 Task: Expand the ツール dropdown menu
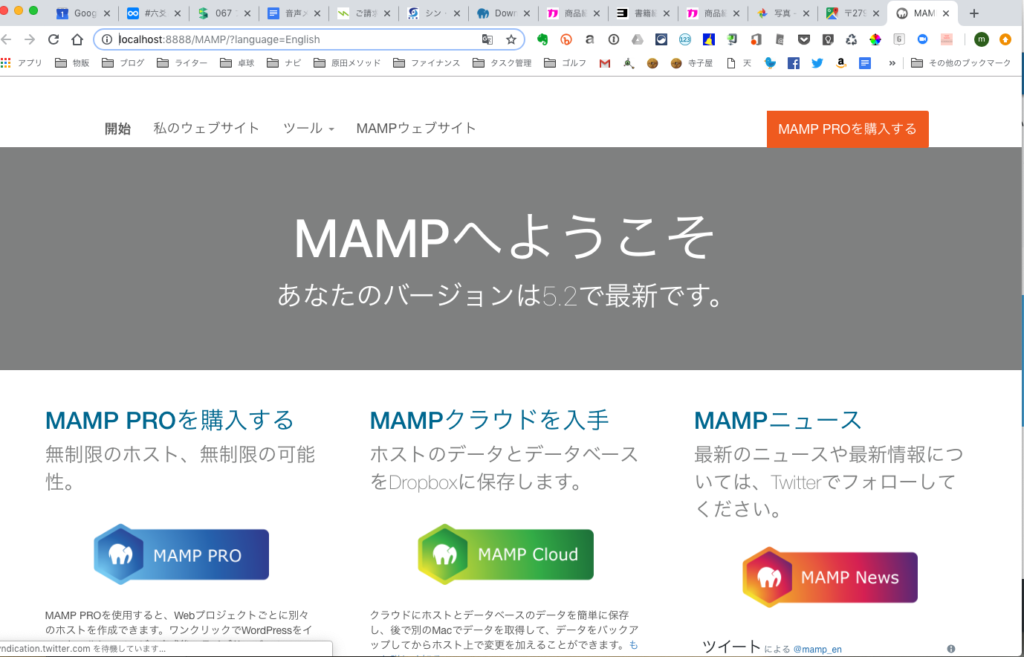[308, 128]
